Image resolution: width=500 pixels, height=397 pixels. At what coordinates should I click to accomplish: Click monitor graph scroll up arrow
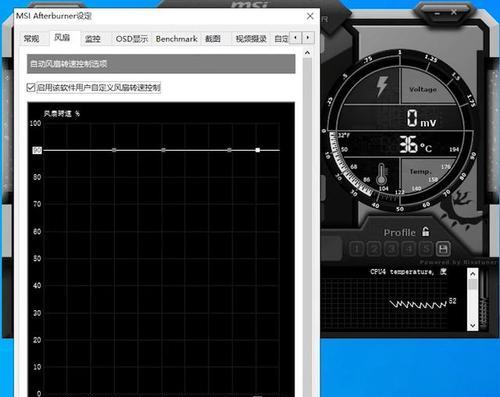(x=472, y=274)
